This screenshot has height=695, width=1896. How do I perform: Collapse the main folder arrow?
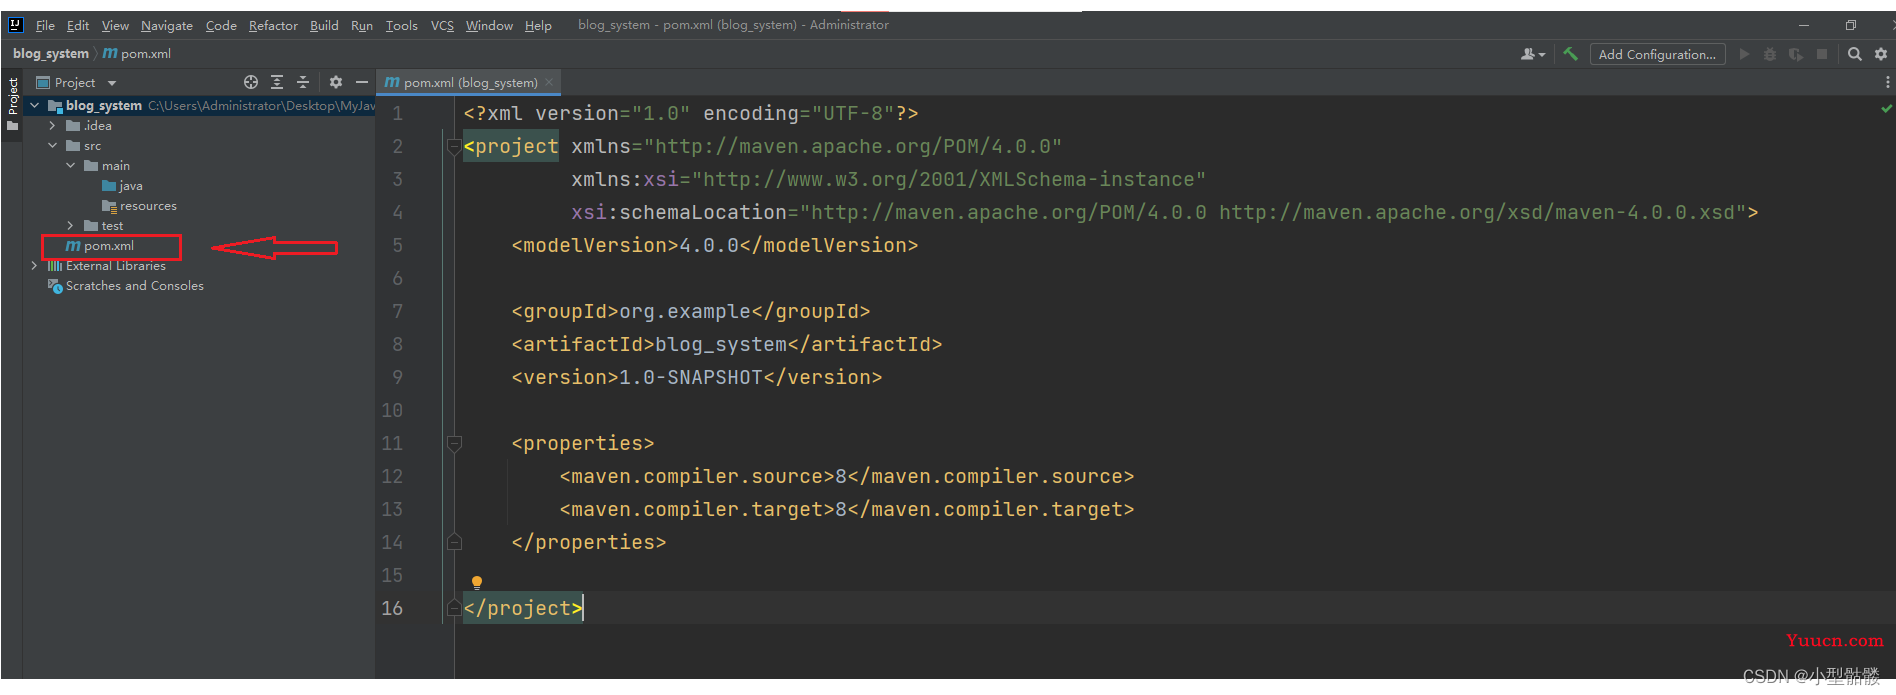coord(70,166)
